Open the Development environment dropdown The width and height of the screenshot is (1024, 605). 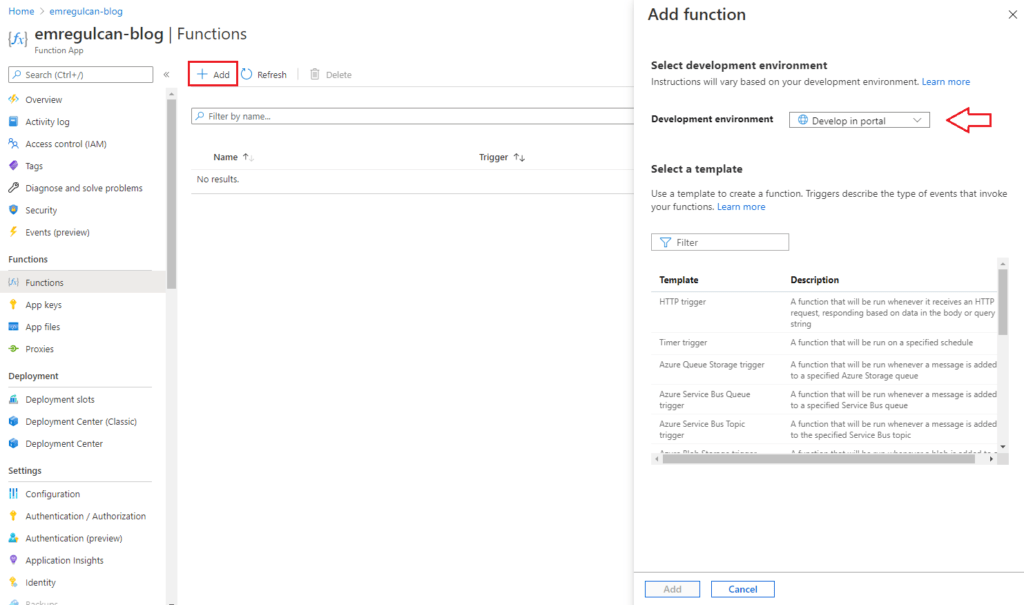pyautogui.click(x=859, y=120)
